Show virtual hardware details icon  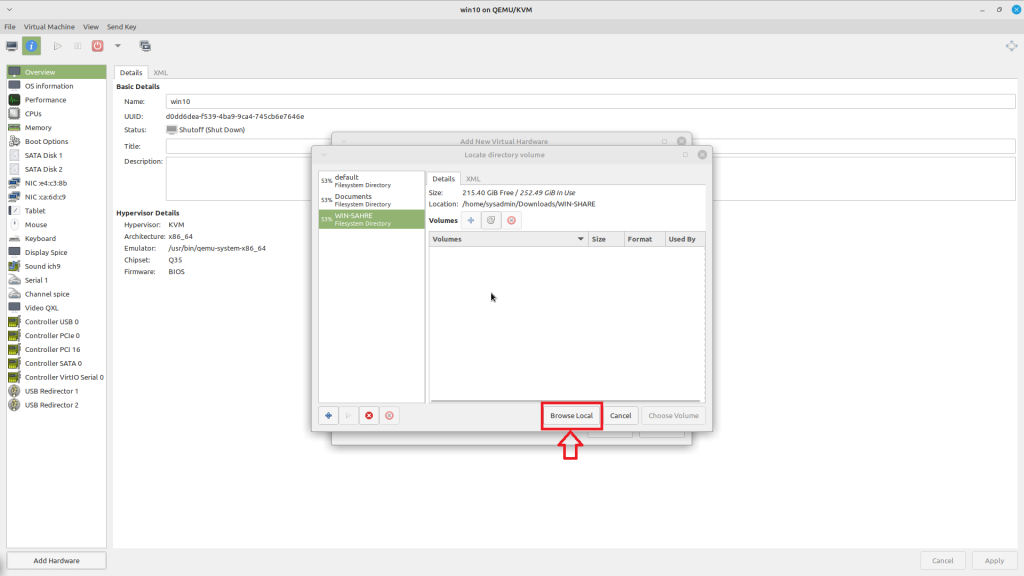[x=31, y=46]
